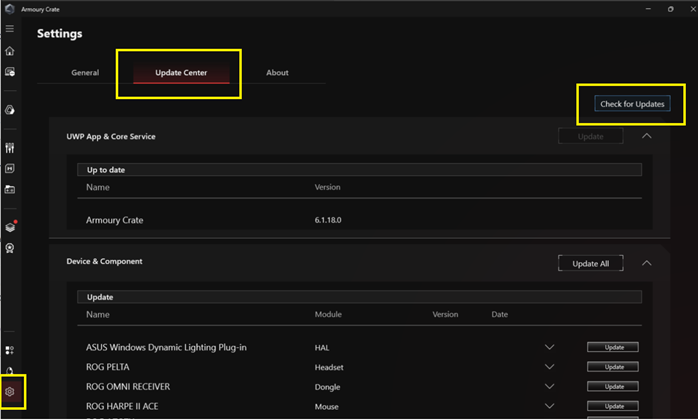This screenshot has height=420, width=698.
Task: Open Scenario Profiles icon in sidebar
Action: coord(9,169)
